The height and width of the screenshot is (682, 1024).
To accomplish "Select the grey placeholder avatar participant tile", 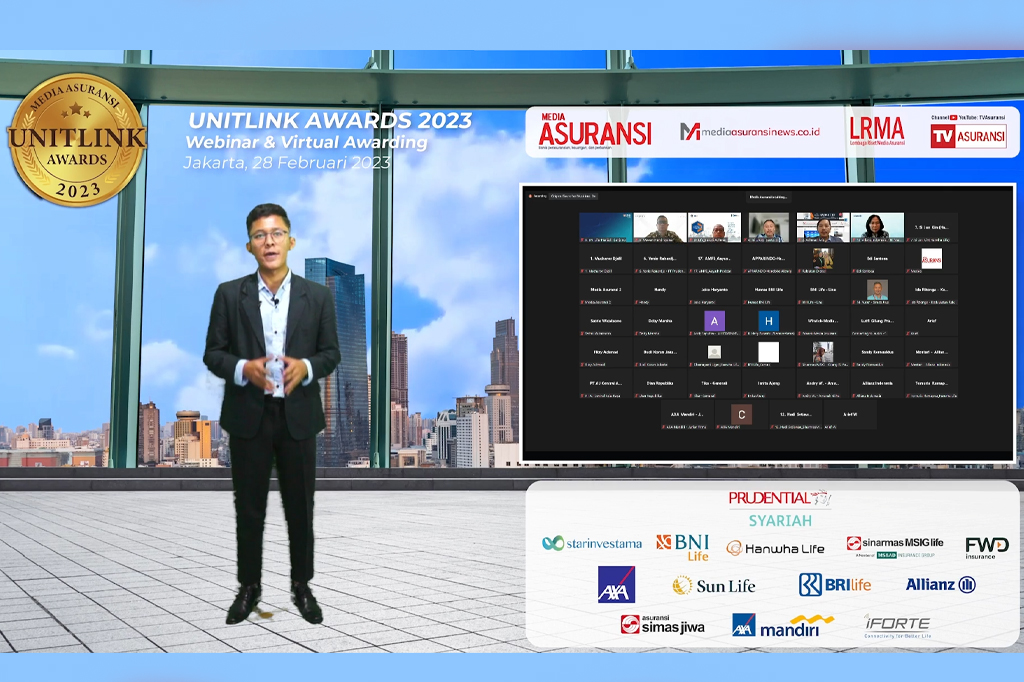I will coord(714,353).
